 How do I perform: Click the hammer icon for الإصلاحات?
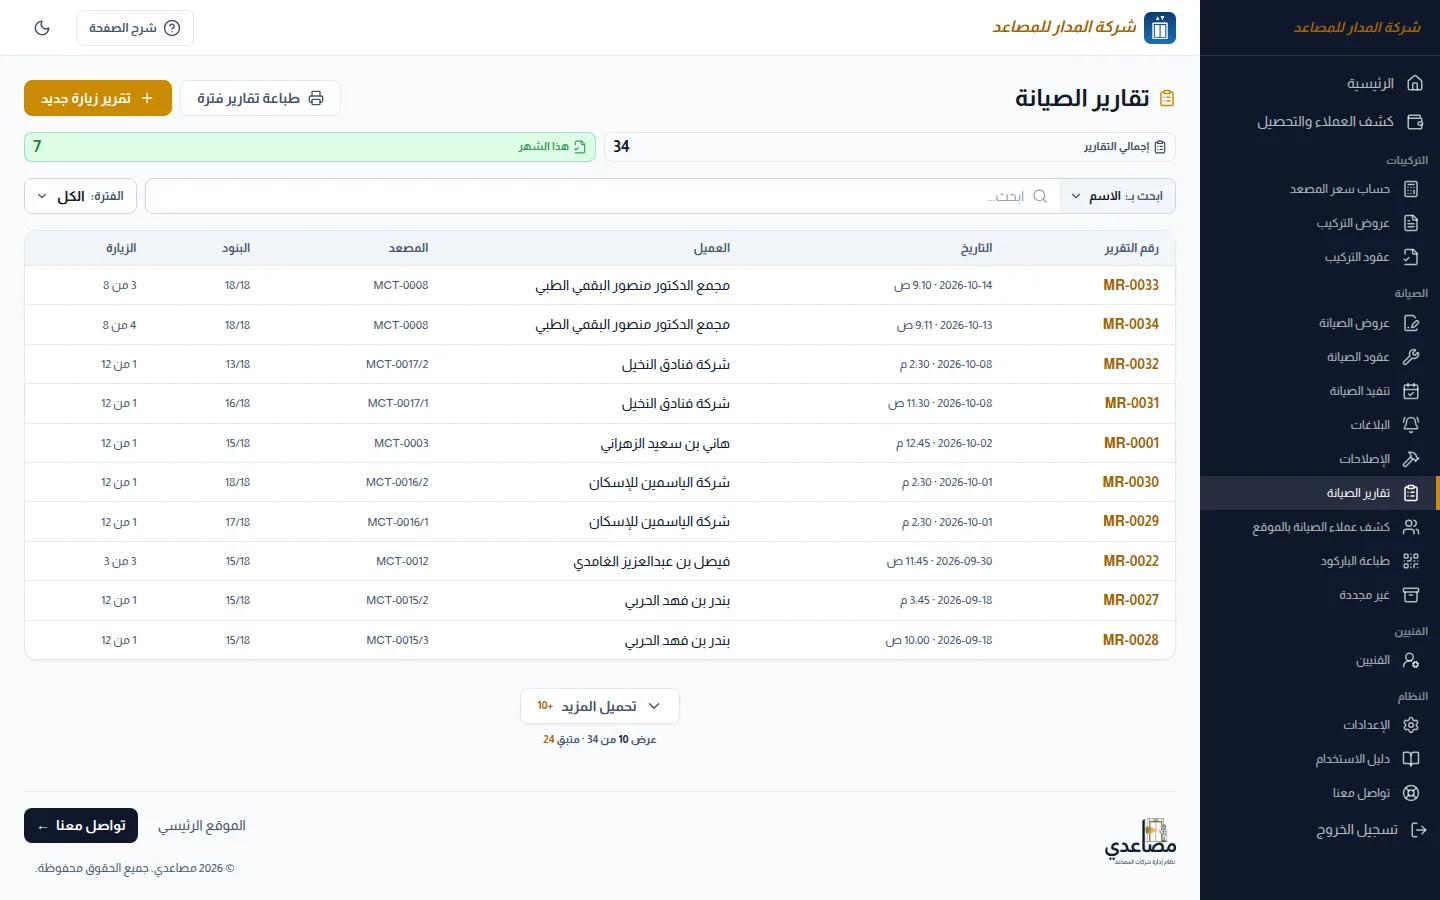(1411, 459)
